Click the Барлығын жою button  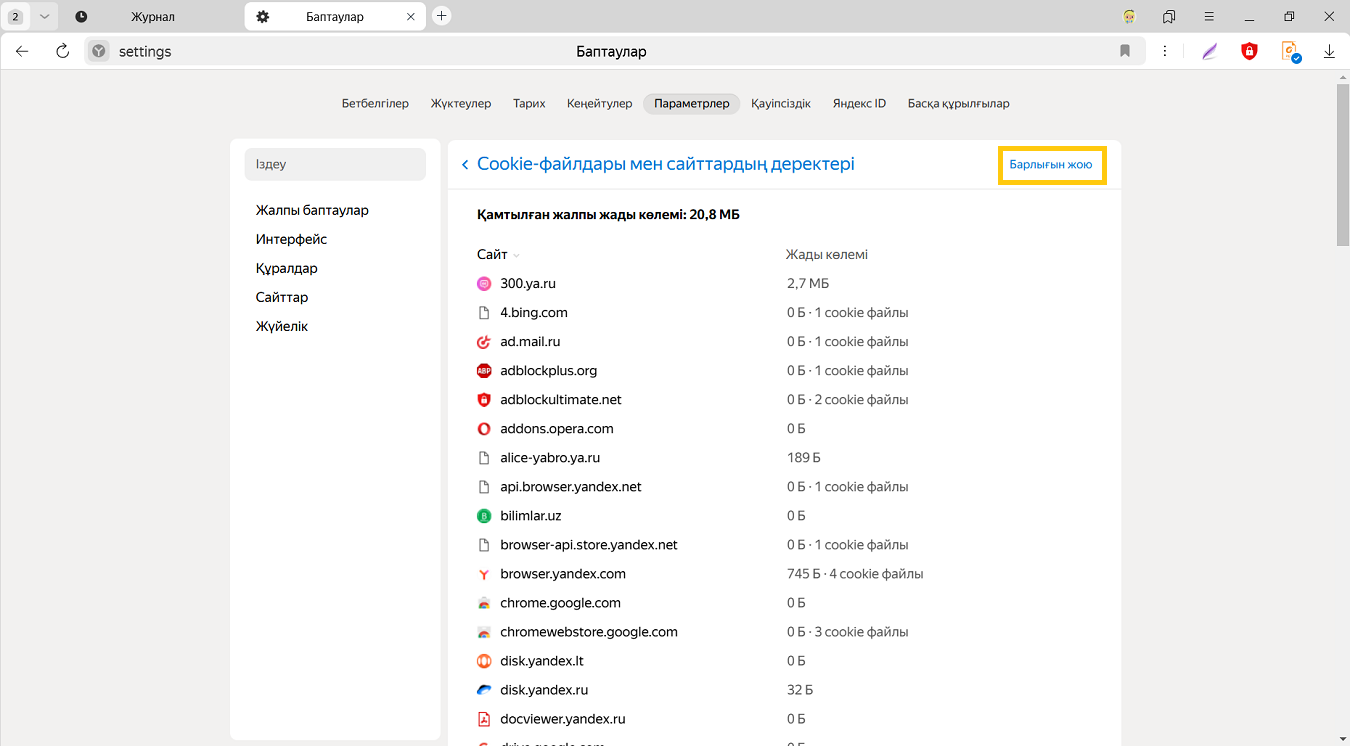[1050, 164]
